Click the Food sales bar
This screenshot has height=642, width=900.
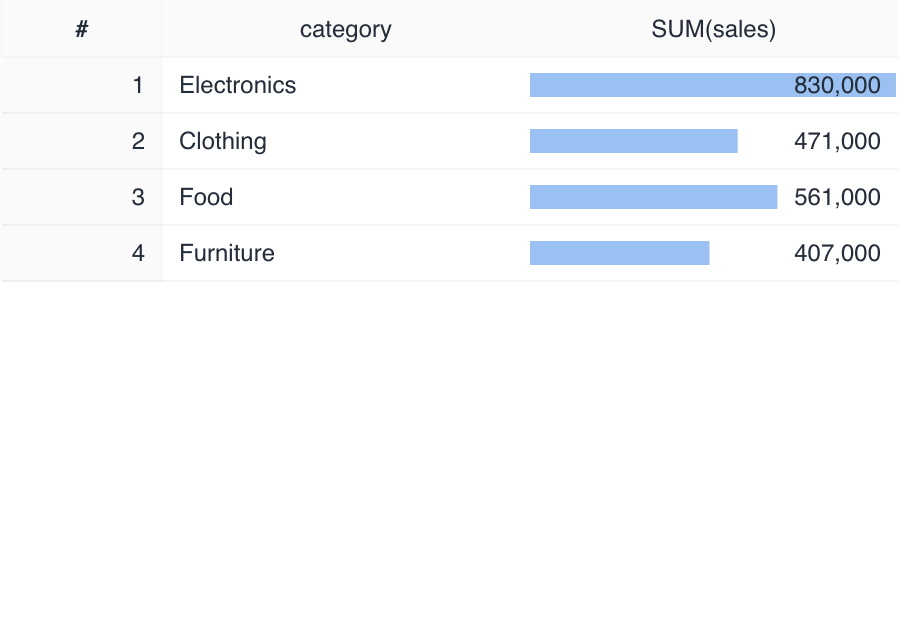653,198
